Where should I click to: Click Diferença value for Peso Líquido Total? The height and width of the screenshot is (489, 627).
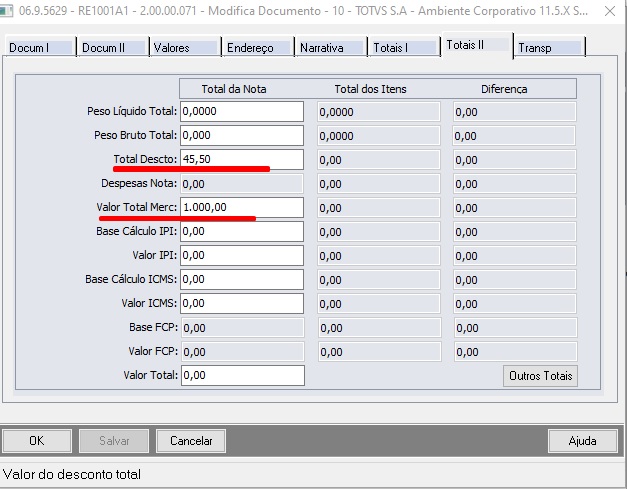515,112
